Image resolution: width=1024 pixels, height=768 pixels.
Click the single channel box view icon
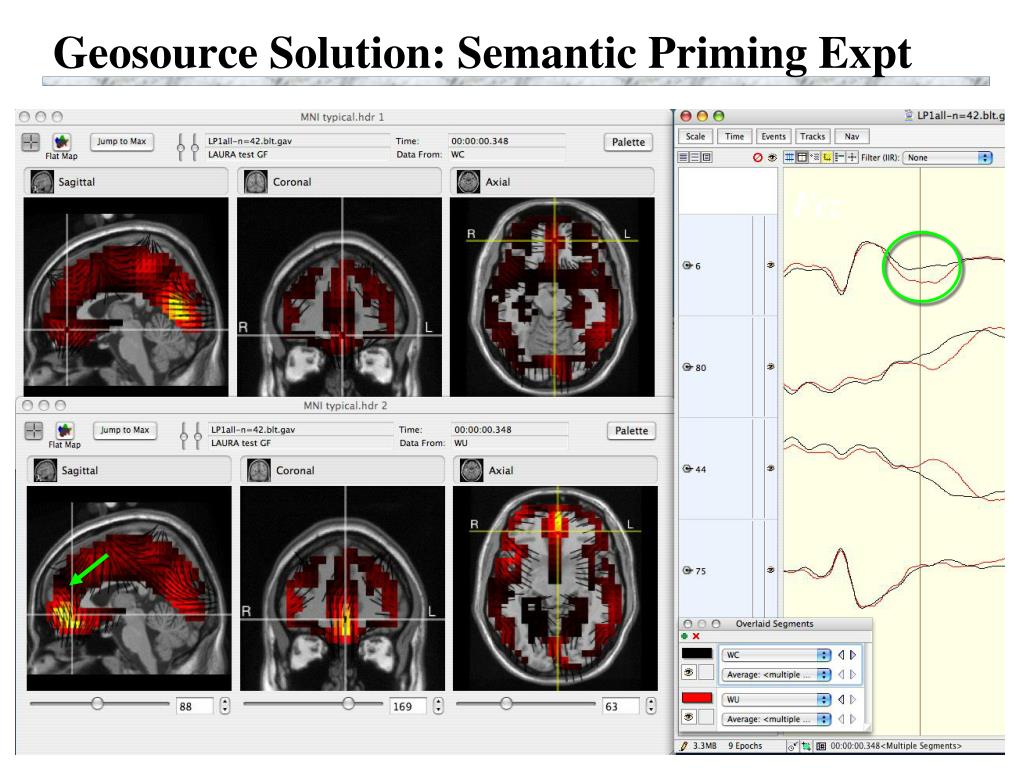click(x=707, y=157)
